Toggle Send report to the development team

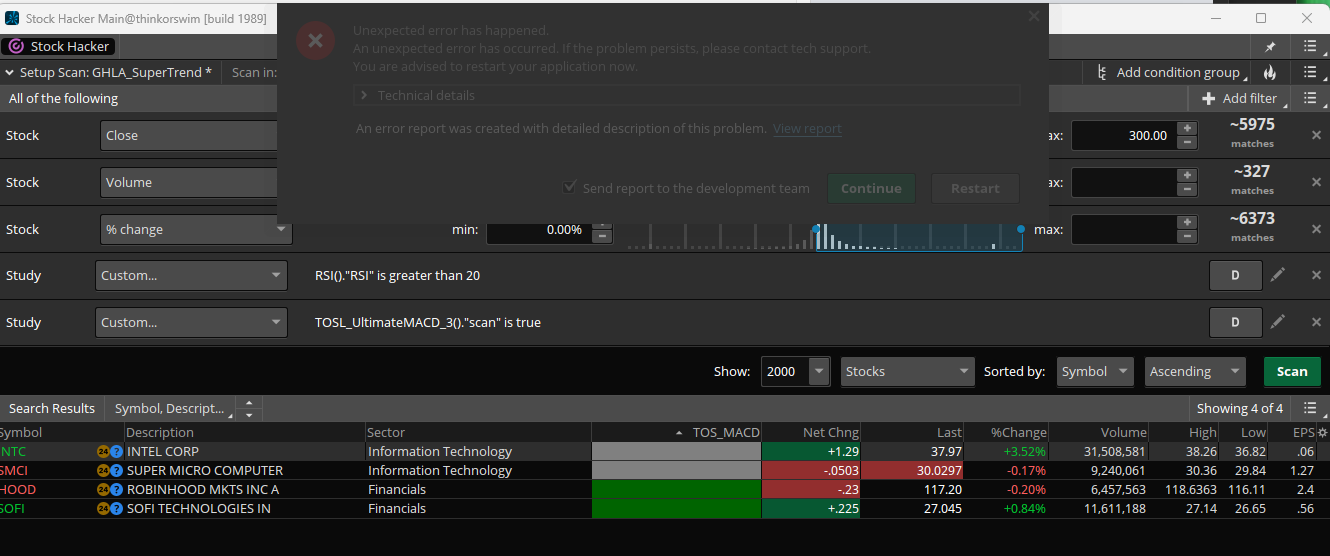click(x=570, y=188)
